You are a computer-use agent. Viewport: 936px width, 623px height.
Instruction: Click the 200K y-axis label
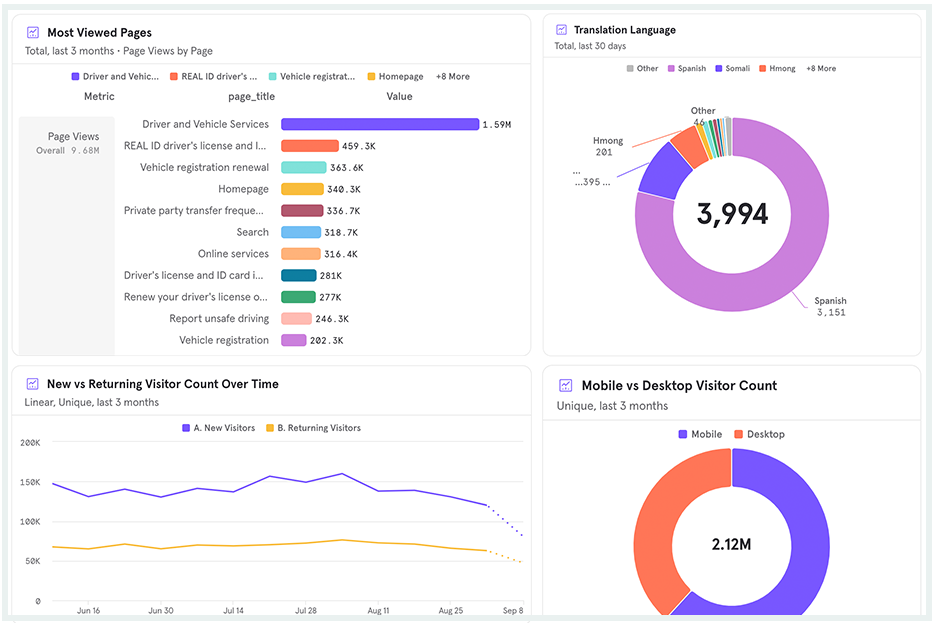(30, 443)
